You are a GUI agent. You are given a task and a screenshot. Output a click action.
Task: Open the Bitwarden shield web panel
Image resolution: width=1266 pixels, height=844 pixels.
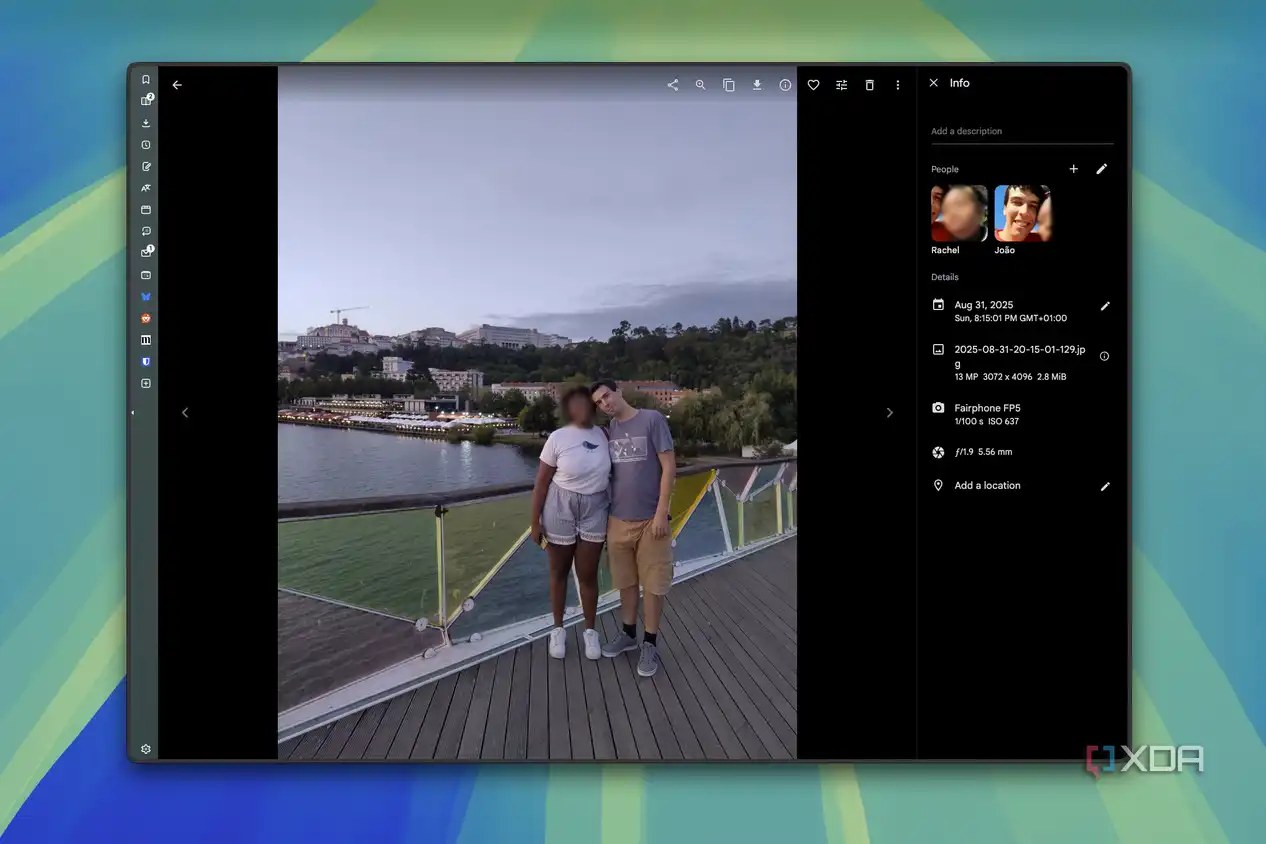(x=146, y=362)
